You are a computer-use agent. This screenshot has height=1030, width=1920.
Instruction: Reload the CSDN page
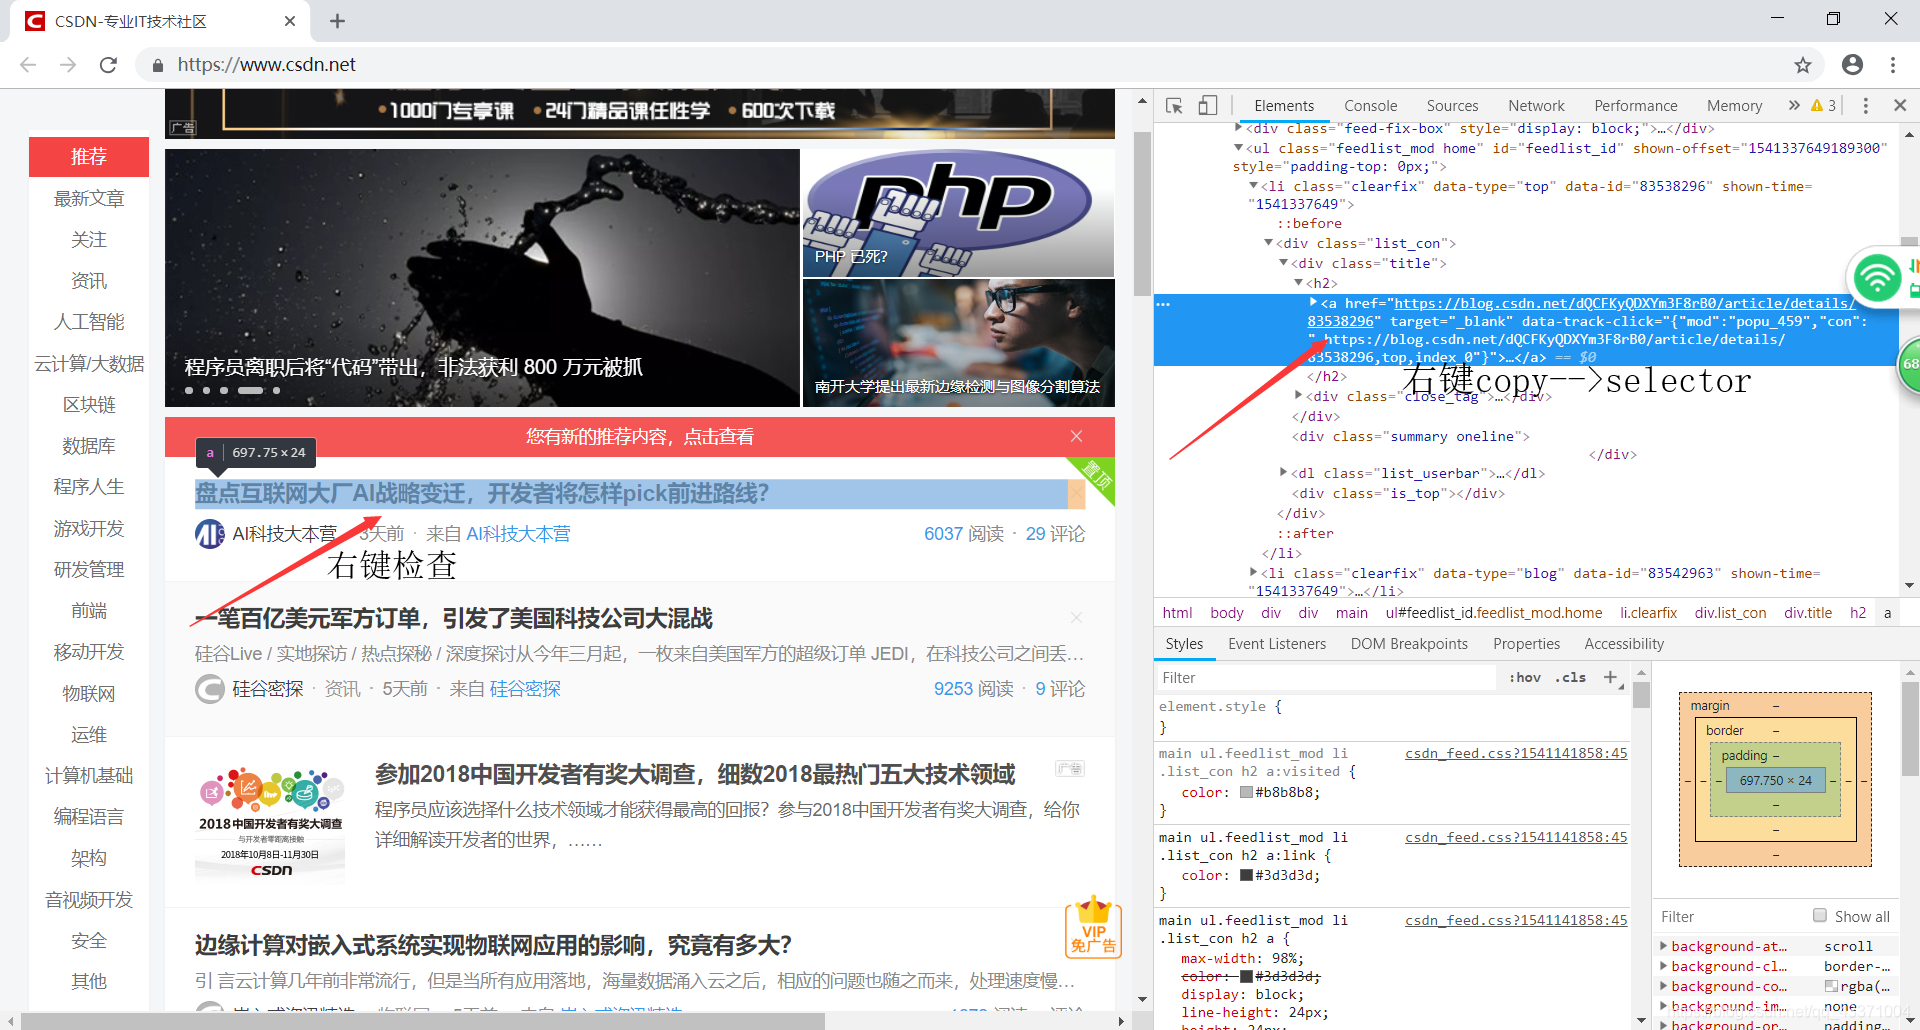point(108,65)
